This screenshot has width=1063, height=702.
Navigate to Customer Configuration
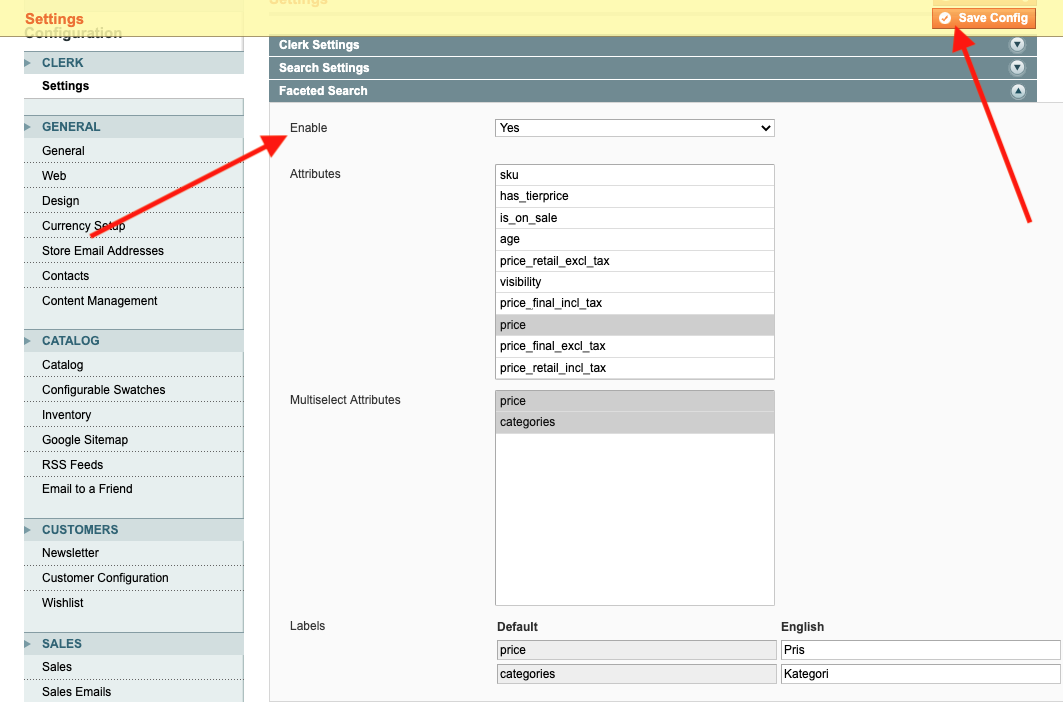click(105, 578)
